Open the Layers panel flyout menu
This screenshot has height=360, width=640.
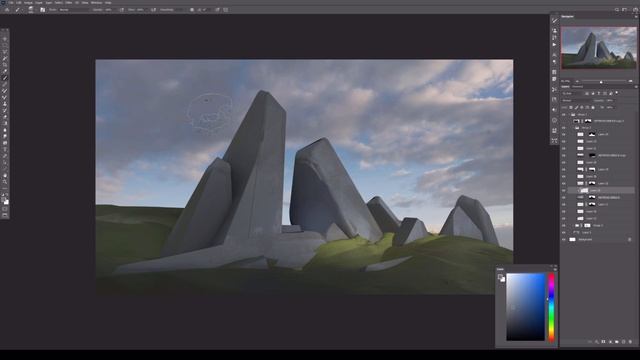pyautogui.click(x=636, y=87)
